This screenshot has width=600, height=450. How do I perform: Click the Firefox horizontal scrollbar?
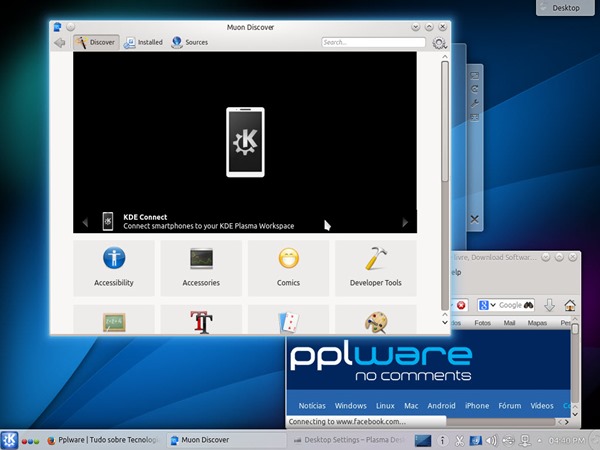tap(501, 422)
